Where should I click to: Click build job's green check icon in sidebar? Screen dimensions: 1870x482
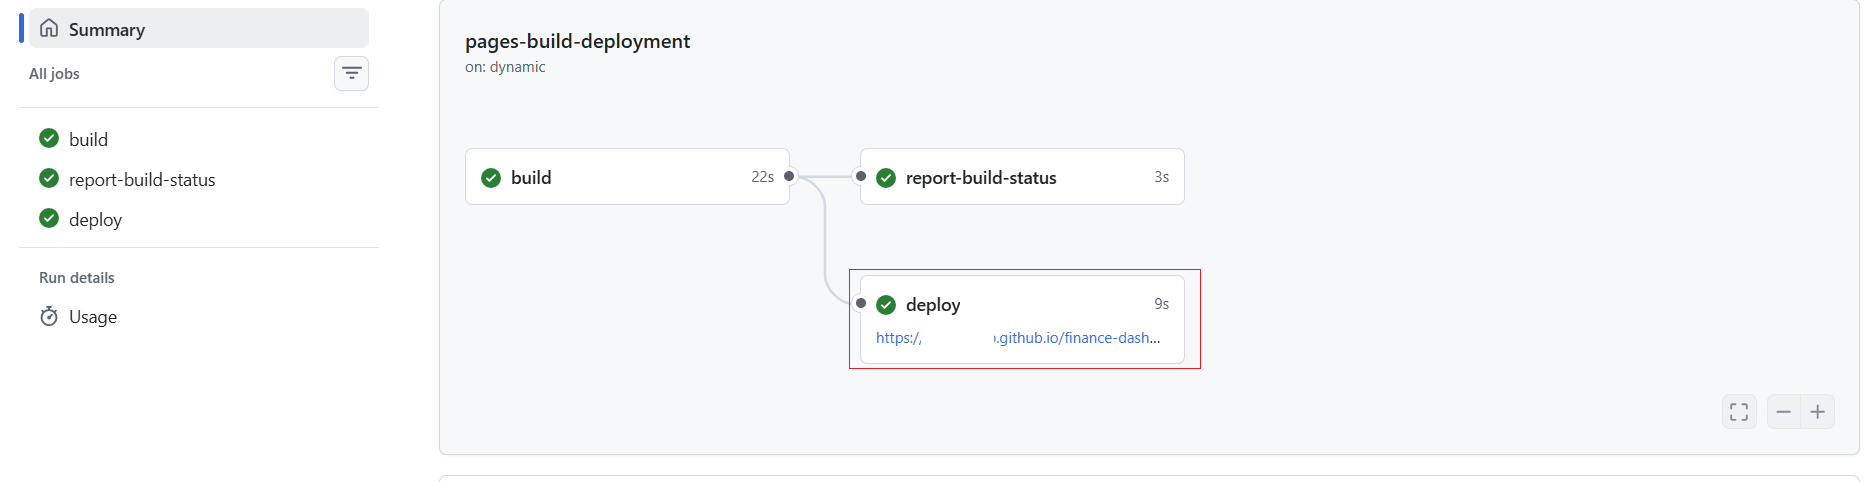[49, 138]
